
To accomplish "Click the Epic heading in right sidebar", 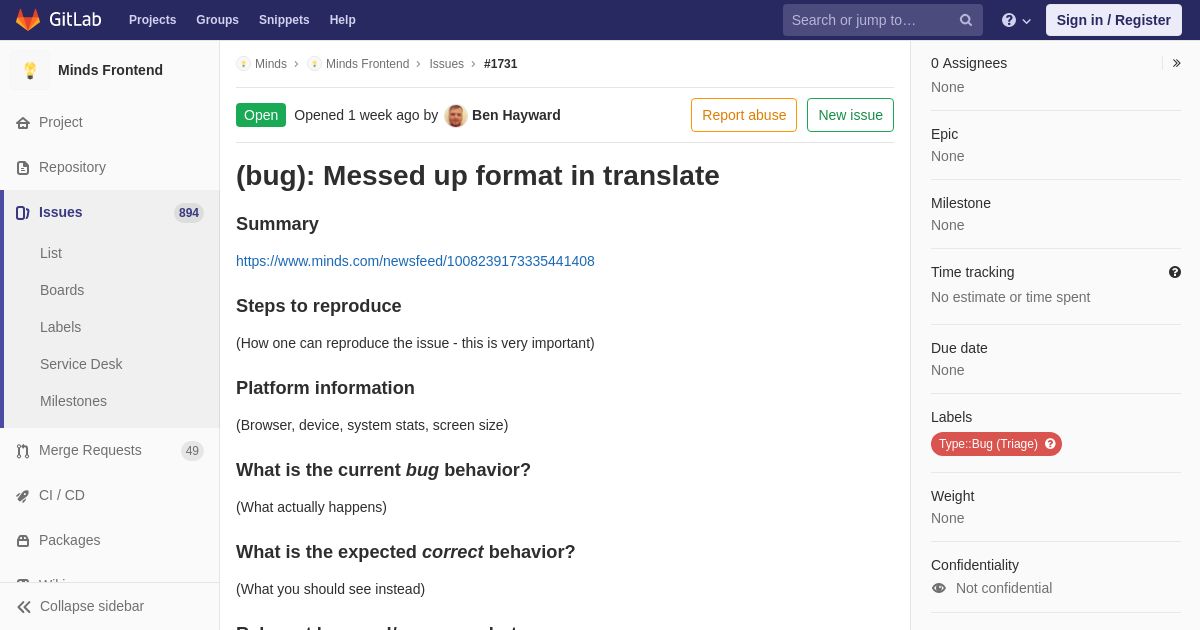I will pos(944,134).
